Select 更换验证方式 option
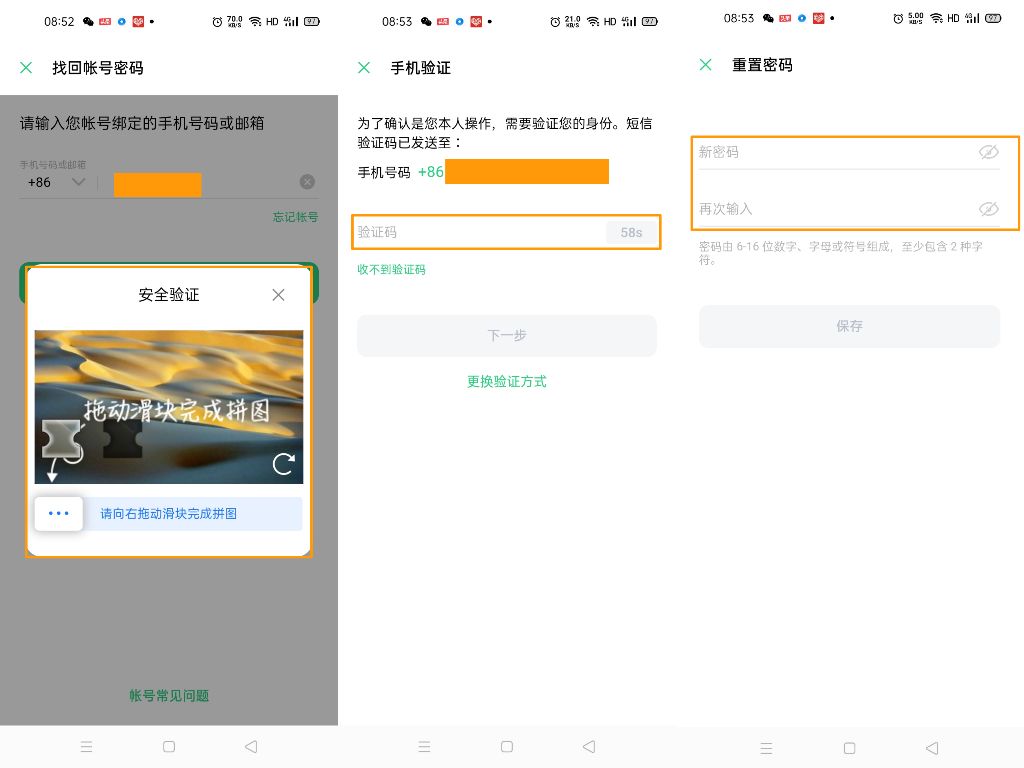The height and width of the screenshot is (768, 1024). click(506, 381)
